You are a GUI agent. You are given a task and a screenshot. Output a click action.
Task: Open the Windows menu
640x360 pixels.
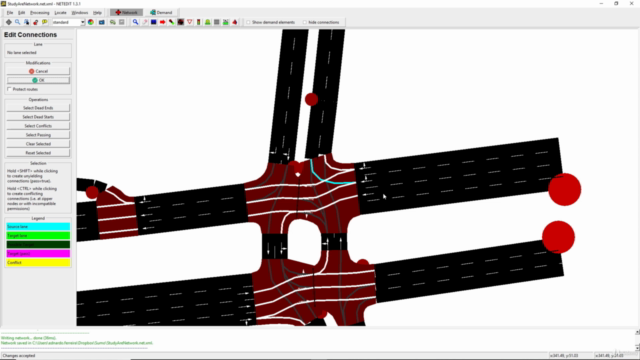click(x=80, y=13)
